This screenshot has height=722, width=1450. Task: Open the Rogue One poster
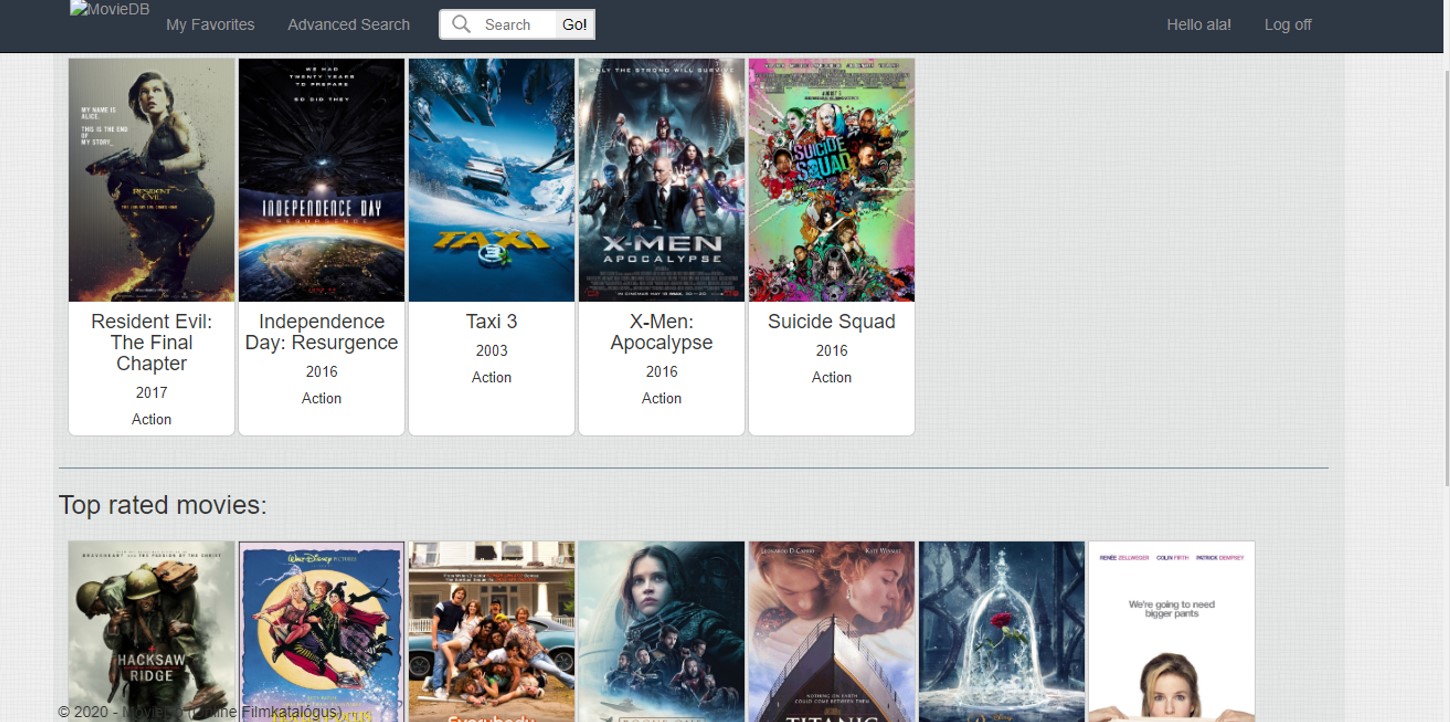coord(662,632)
